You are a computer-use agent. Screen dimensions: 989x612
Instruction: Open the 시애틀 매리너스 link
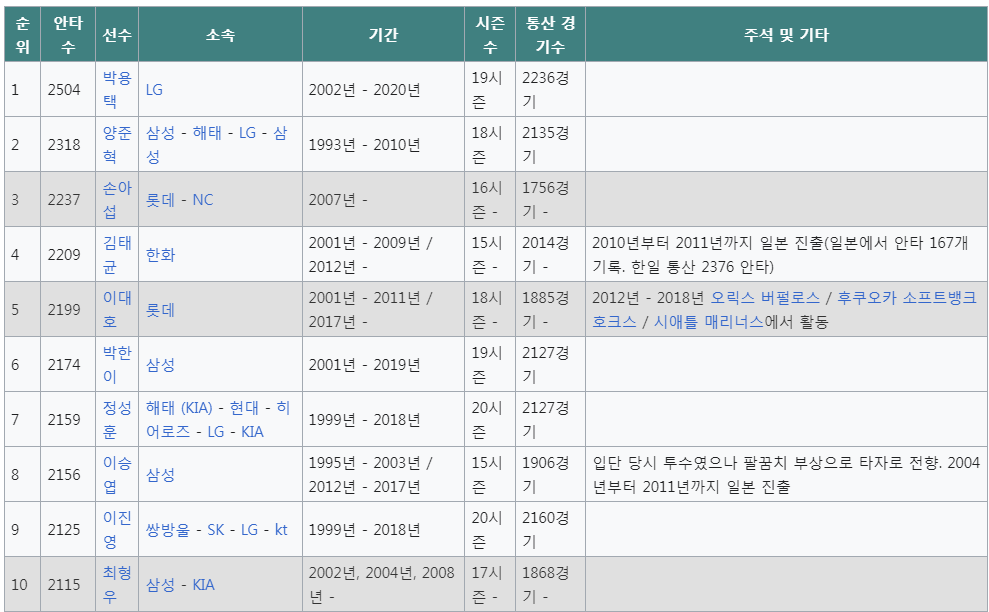pos(709,322)
